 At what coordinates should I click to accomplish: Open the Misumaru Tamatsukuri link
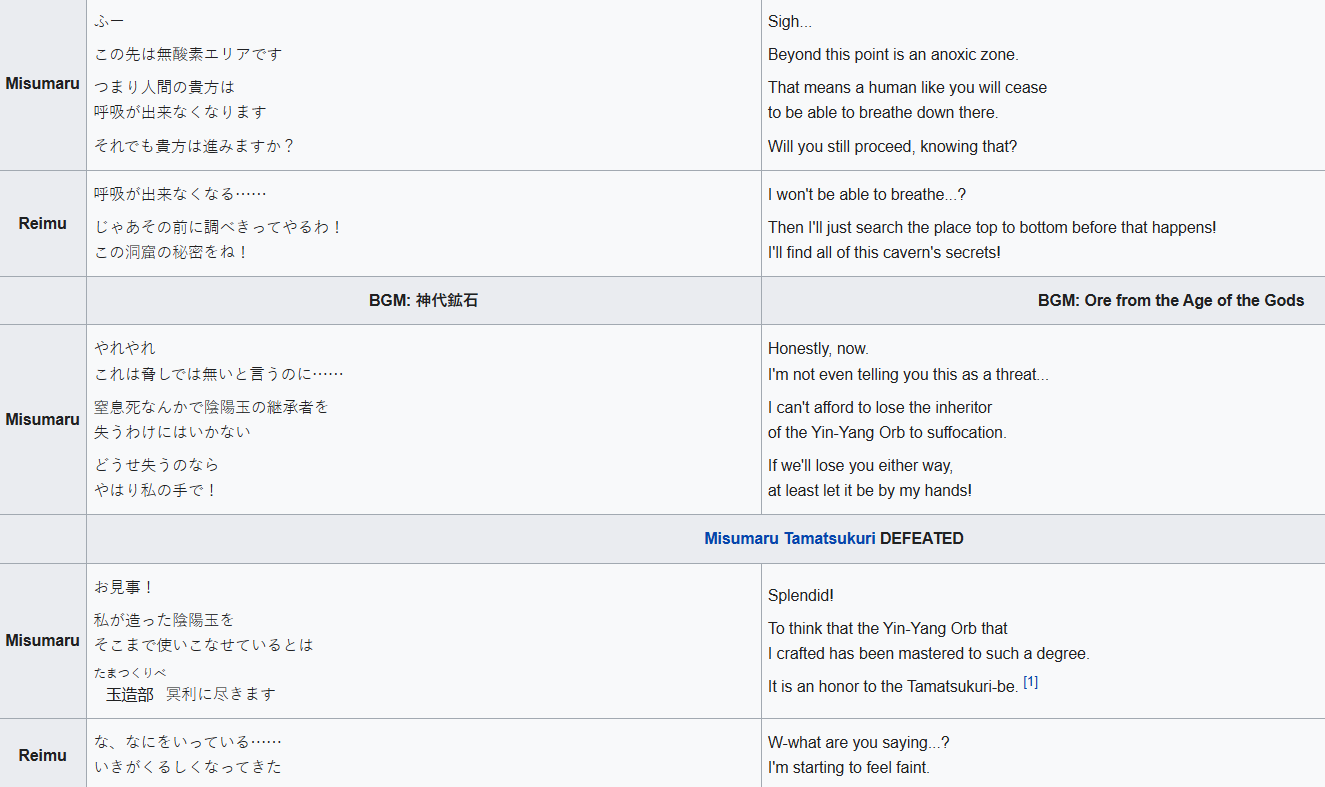(790, 538)
